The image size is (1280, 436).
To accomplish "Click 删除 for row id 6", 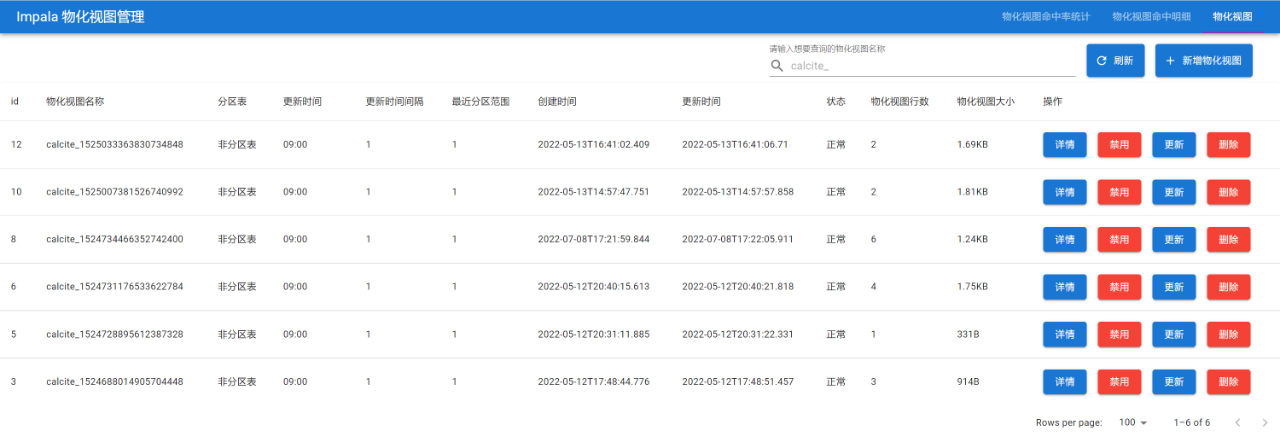I will 1229,287.
